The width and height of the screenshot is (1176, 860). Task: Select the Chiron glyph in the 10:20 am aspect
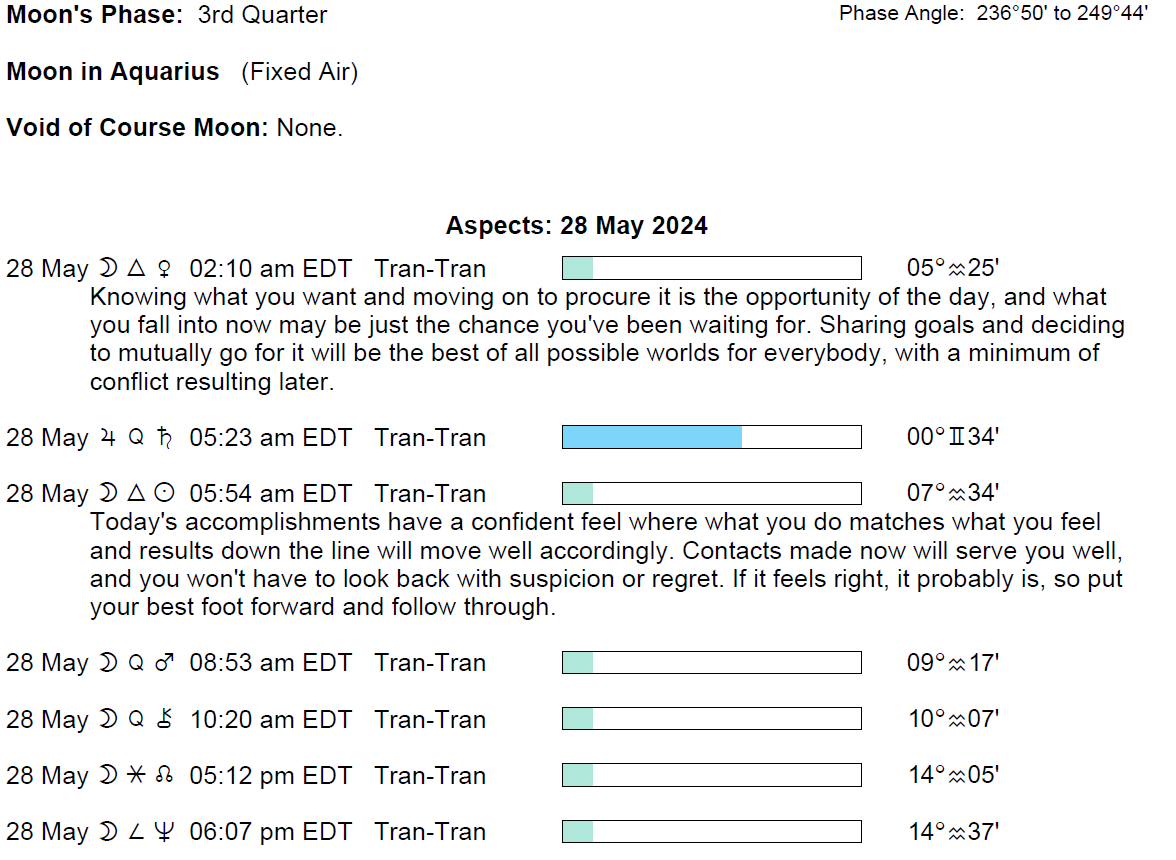(x=165, y=720)
